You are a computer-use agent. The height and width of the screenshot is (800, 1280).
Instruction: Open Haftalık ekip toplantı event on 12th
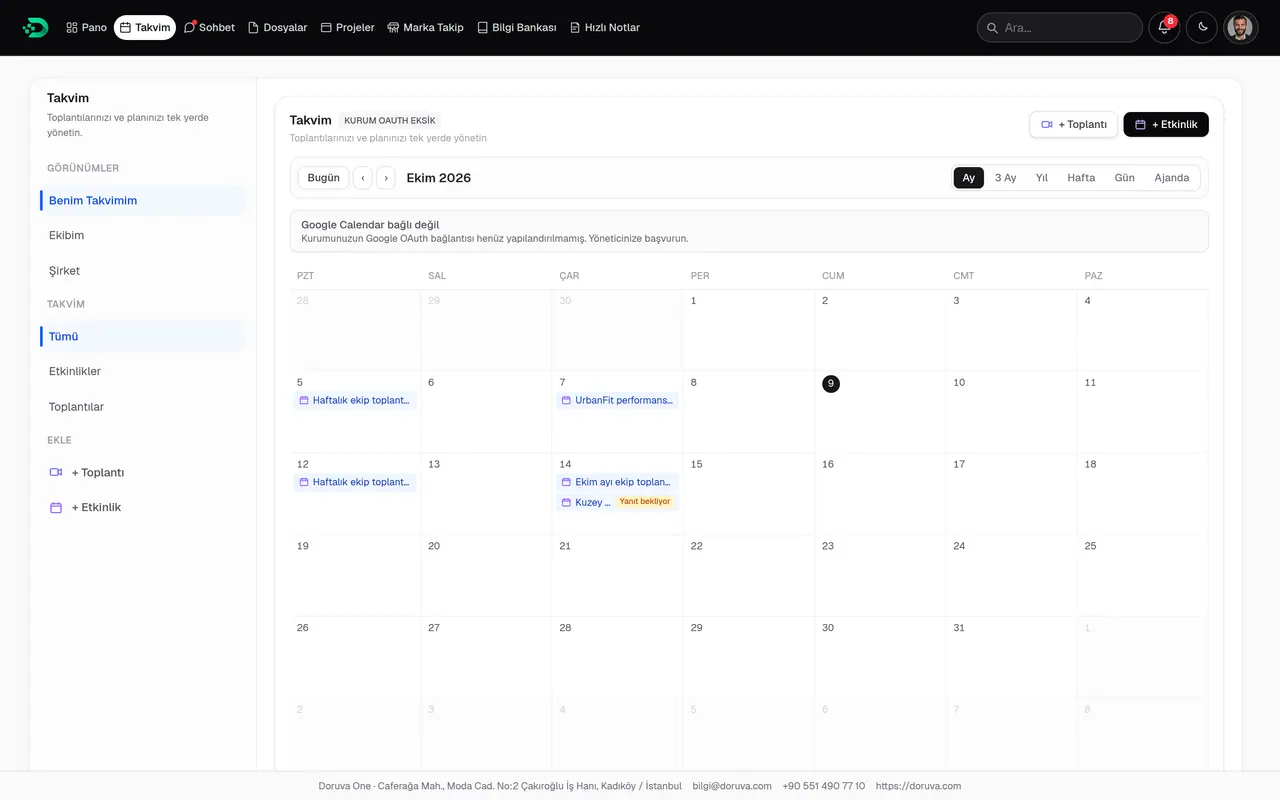(x=355, y=482)
